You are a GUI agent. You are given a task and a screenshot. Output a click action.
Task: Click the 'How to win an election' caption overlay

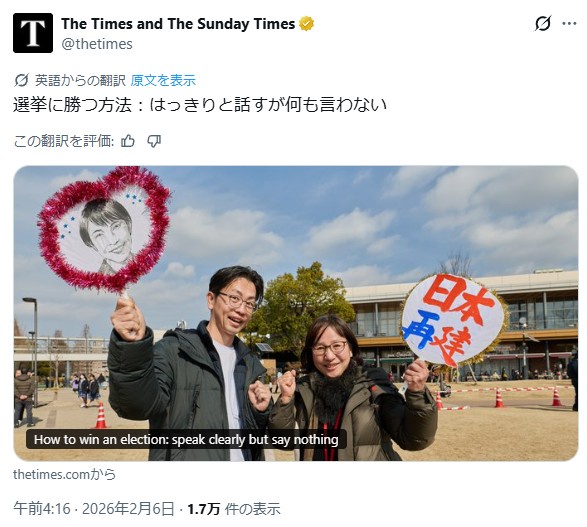point(186,439)
